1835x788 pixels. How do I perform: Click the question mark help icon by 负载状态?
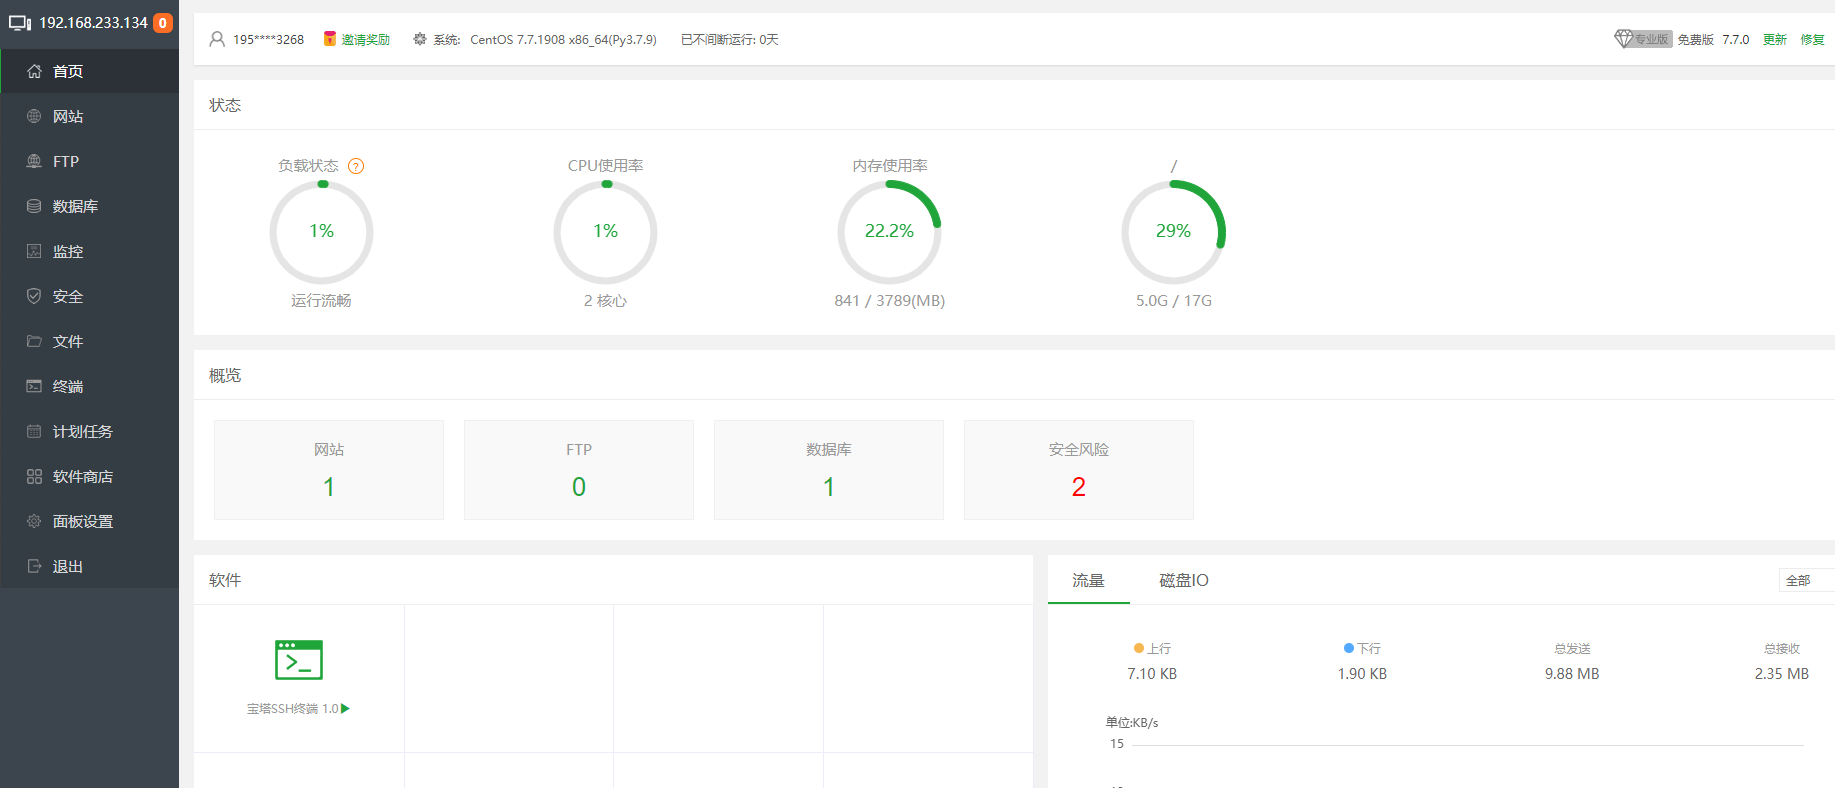pyautogui.click(x=356, y=166)
